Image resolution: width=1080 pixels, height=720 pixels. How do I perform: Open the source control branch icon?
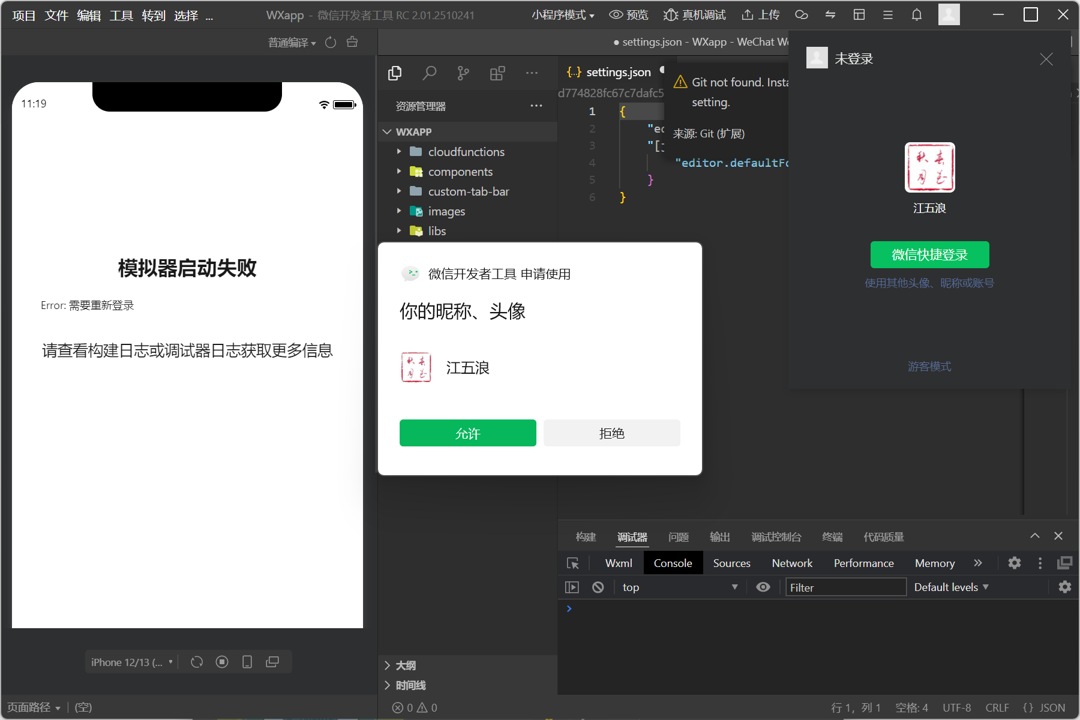(x=464, y=73)
